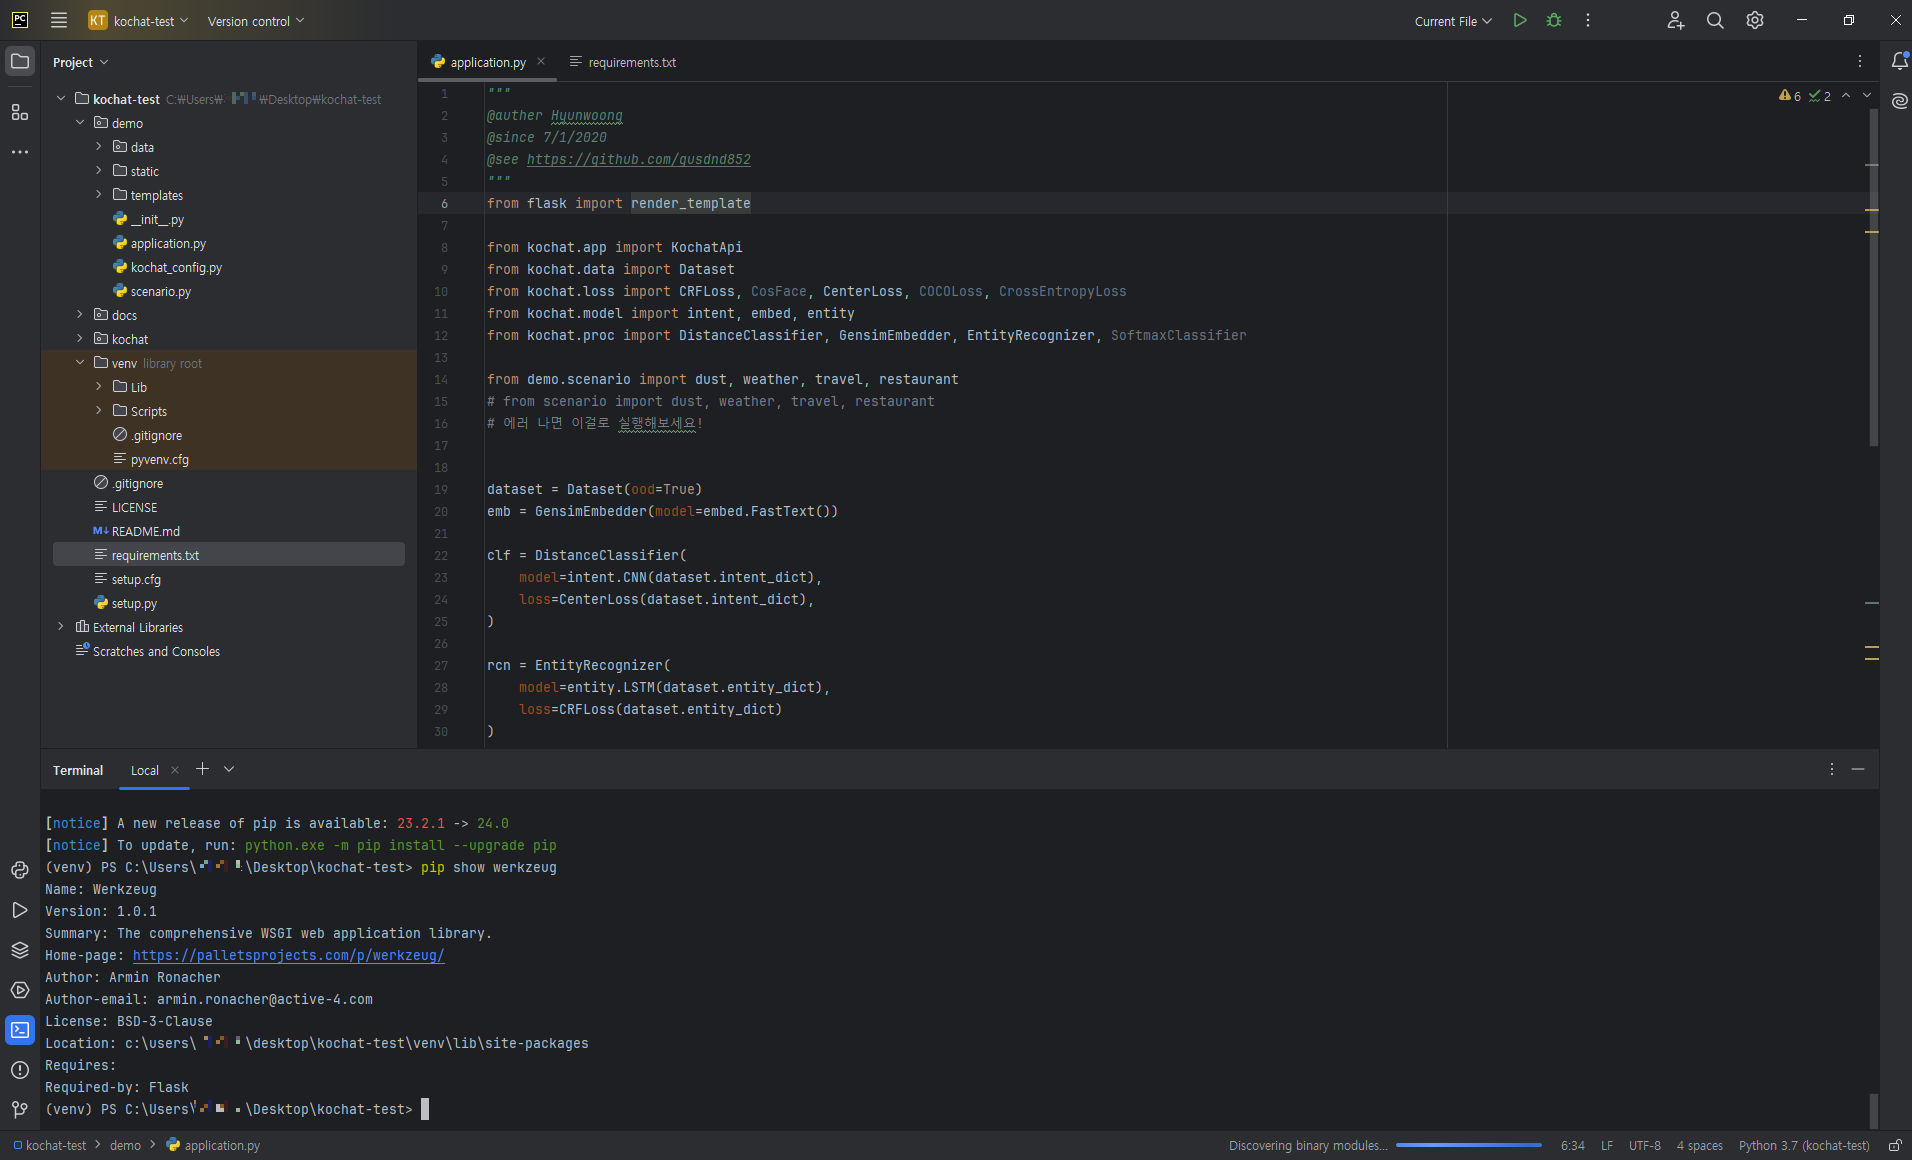Click the 6:34 line and column indicator
1912x1160 pixels.
click(1573, 1146)
